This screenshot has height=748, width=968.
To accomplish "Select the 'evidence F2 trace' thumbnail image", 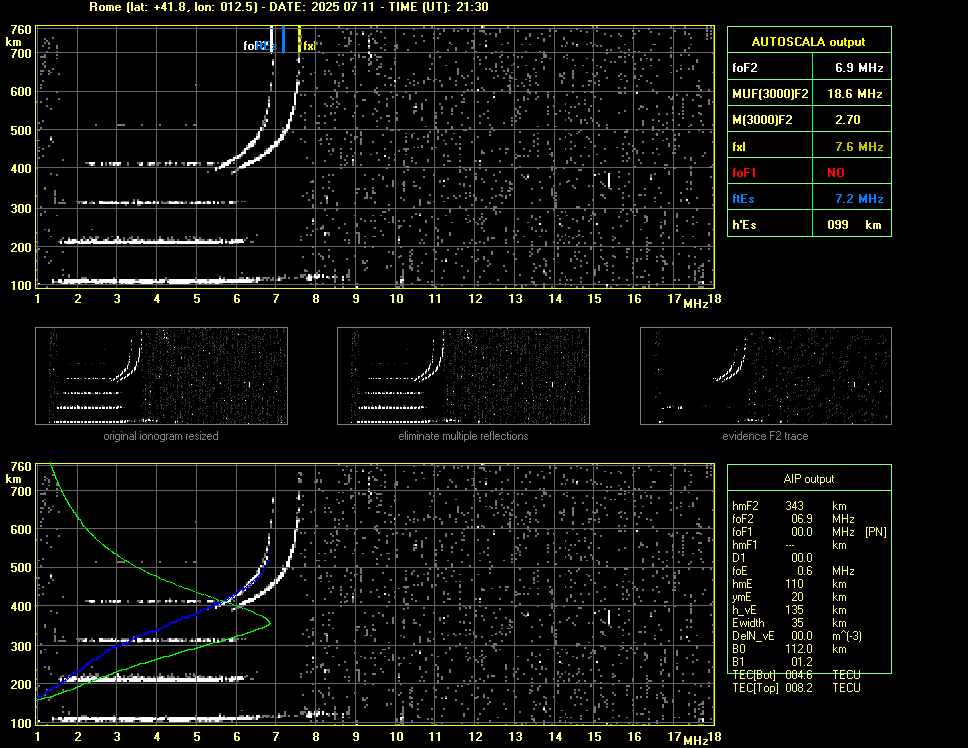I will coord(766,376).
